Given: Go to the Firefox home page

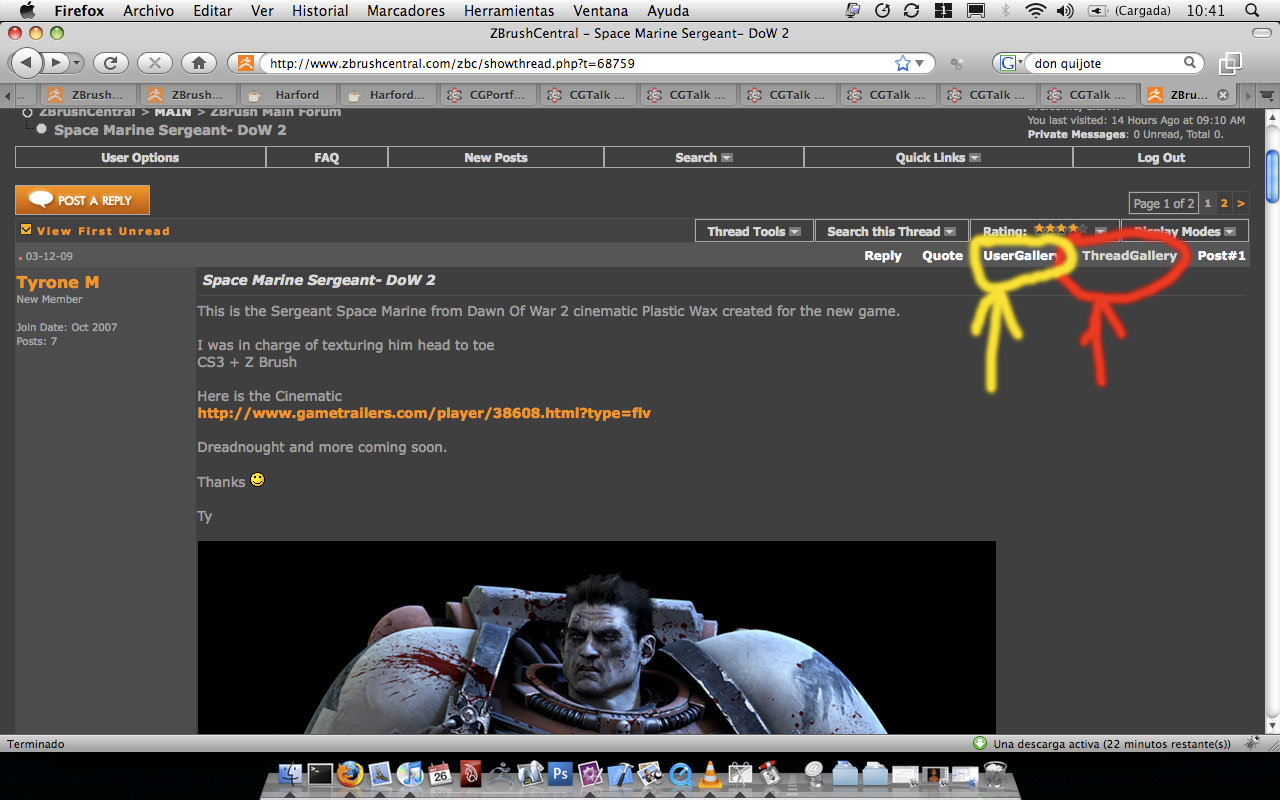Looking at the screenshot, I should [x=199, y=63].
